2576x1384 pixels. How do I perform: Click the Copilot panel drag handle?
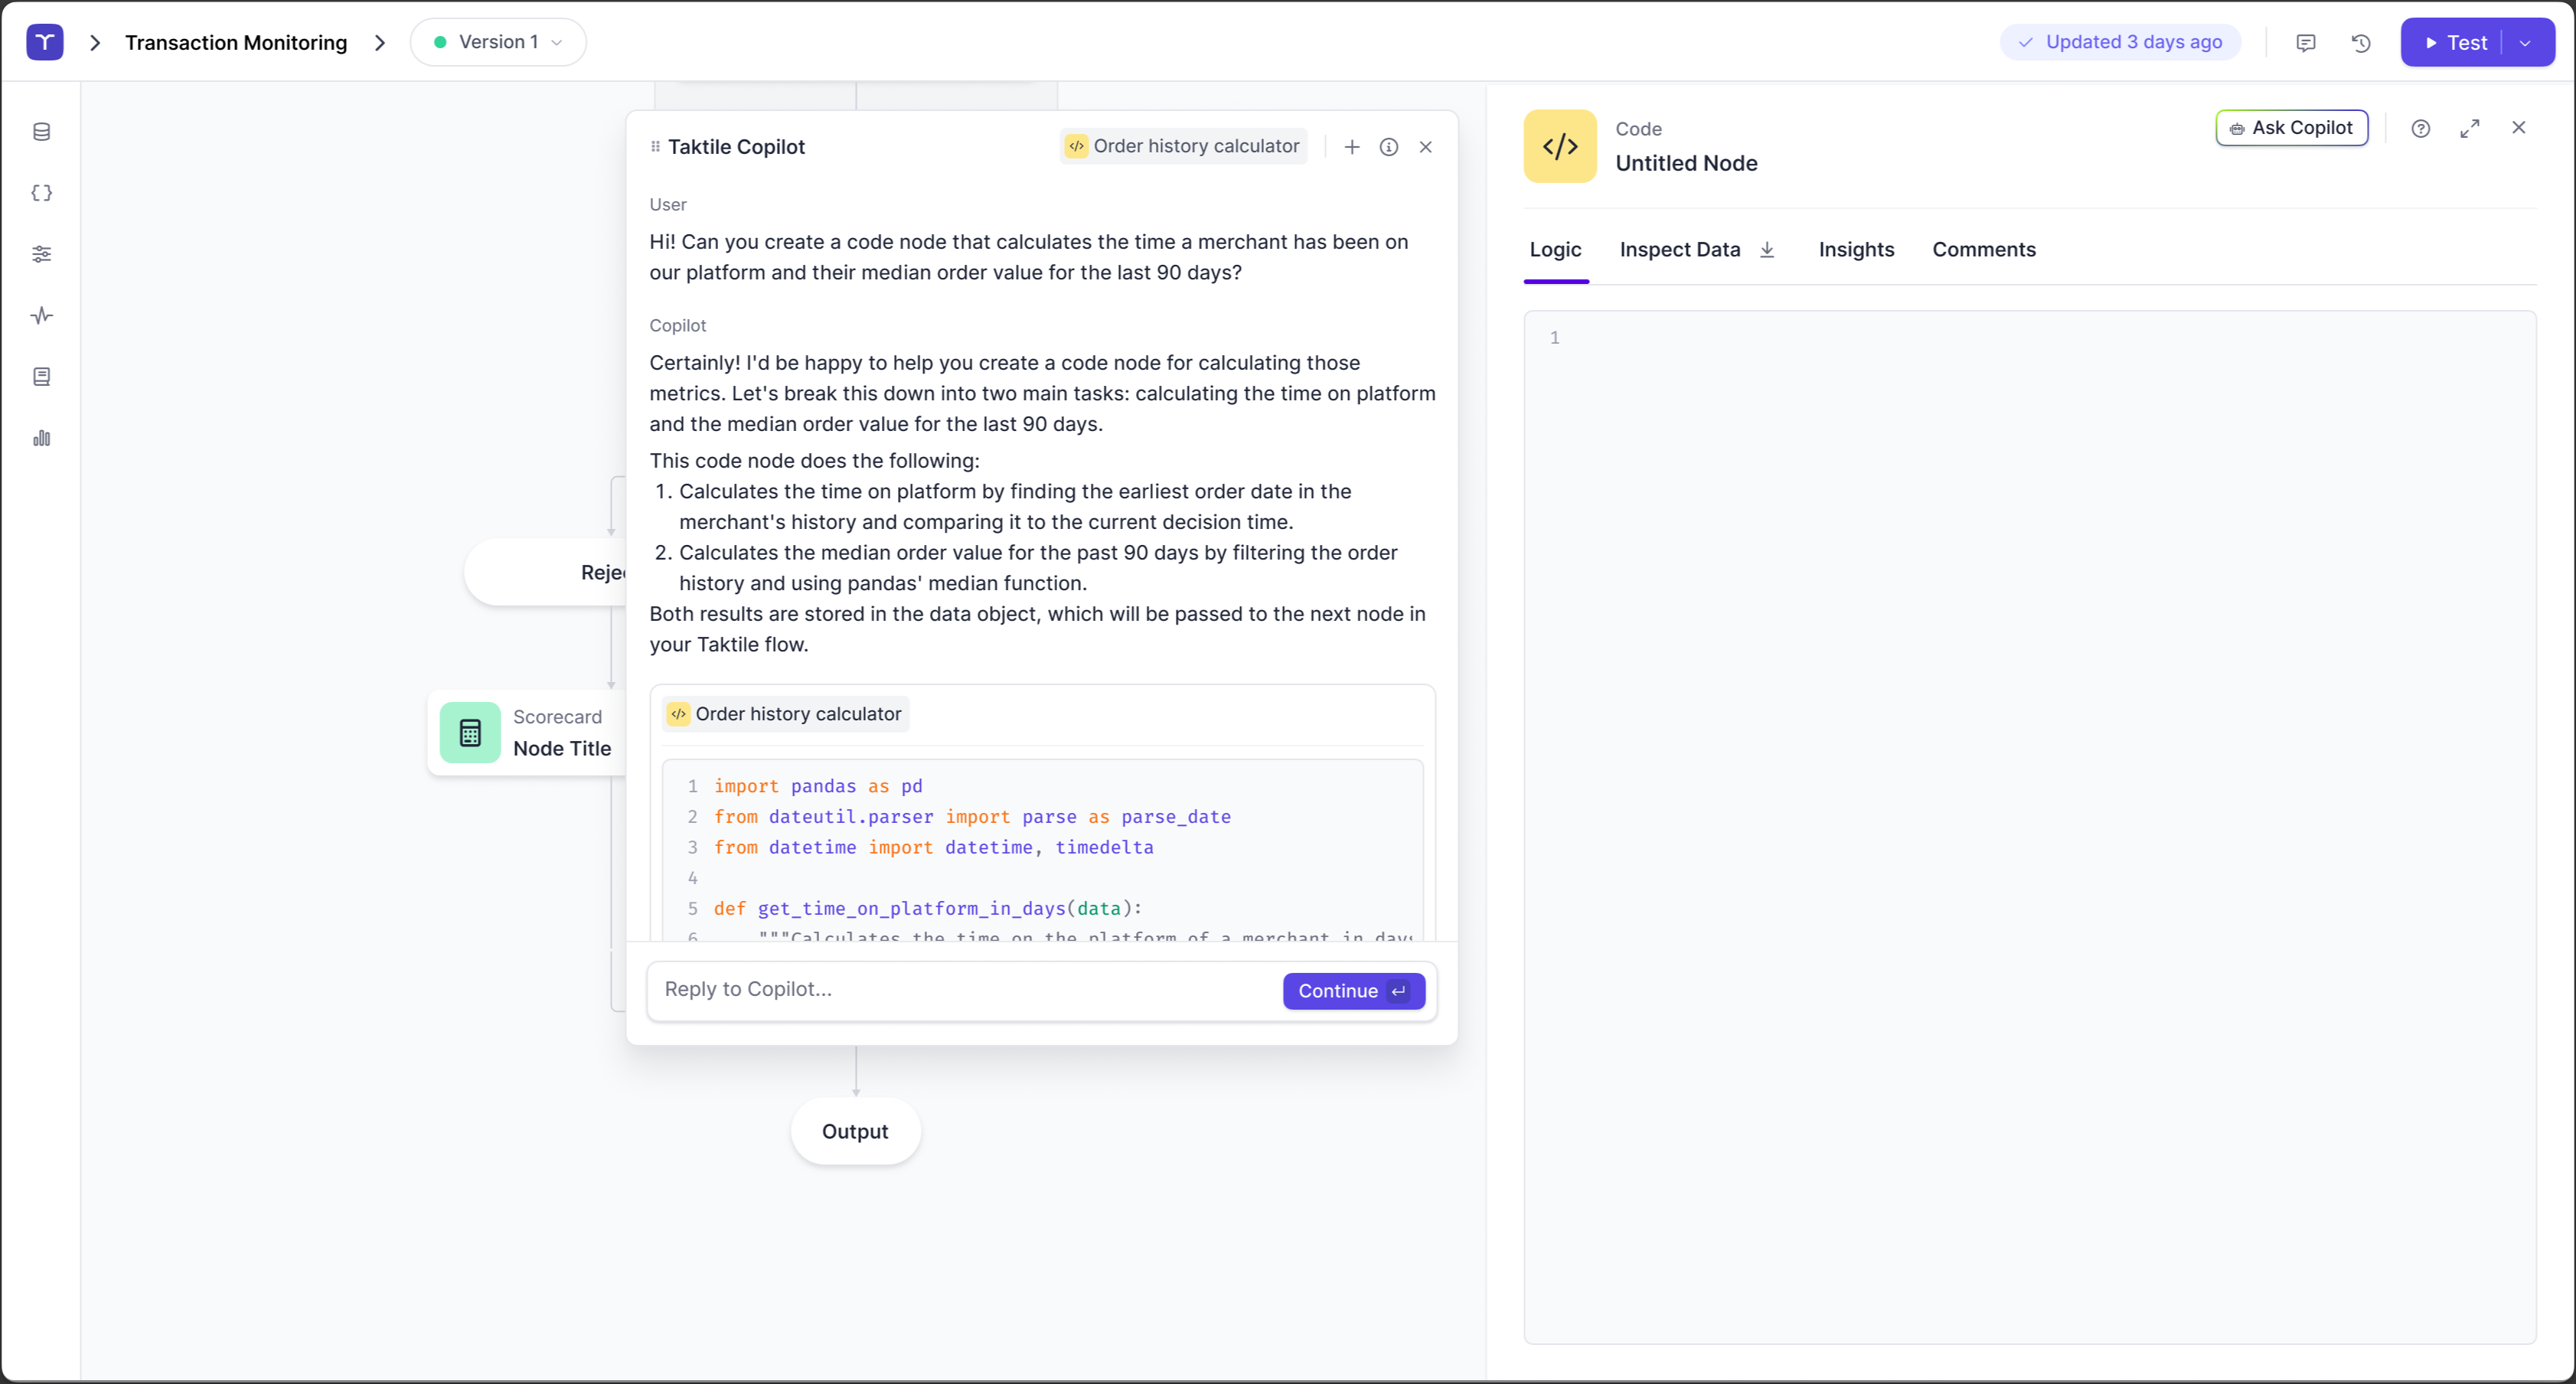pos(656,147)
